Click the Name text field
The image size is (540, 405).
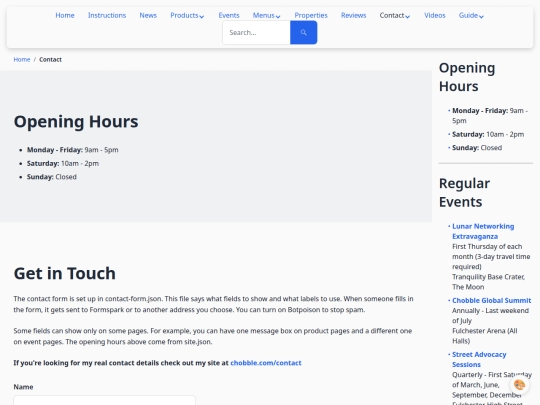[104, 400]
